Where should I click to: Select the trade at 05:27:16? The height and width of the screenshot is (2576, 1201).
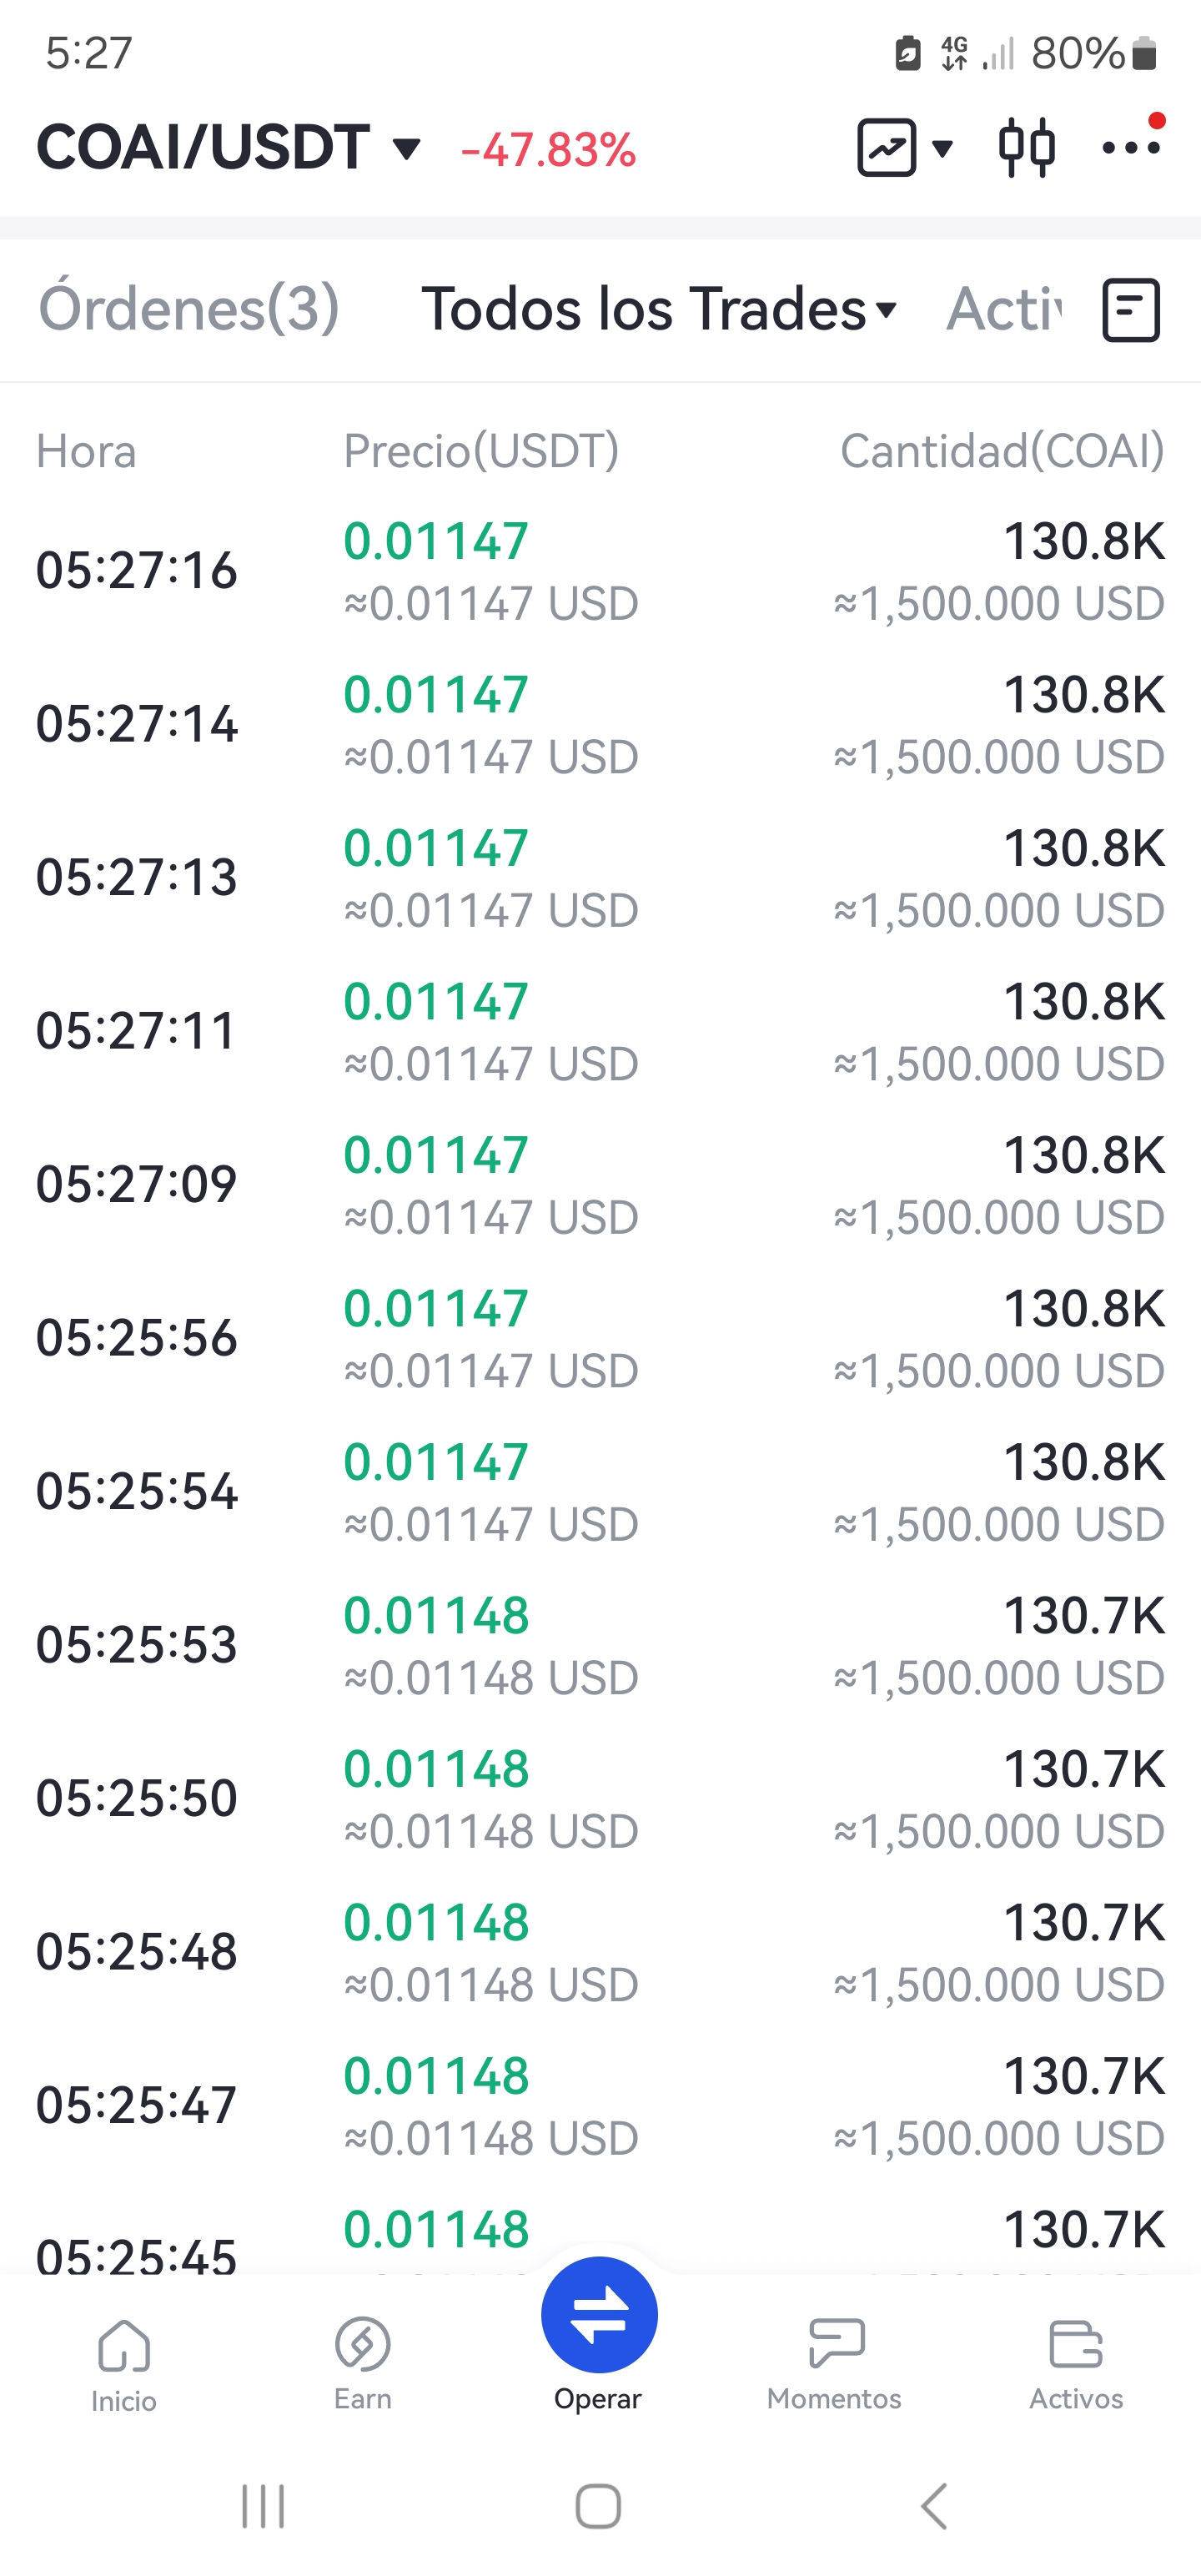(x=600, y=571)
